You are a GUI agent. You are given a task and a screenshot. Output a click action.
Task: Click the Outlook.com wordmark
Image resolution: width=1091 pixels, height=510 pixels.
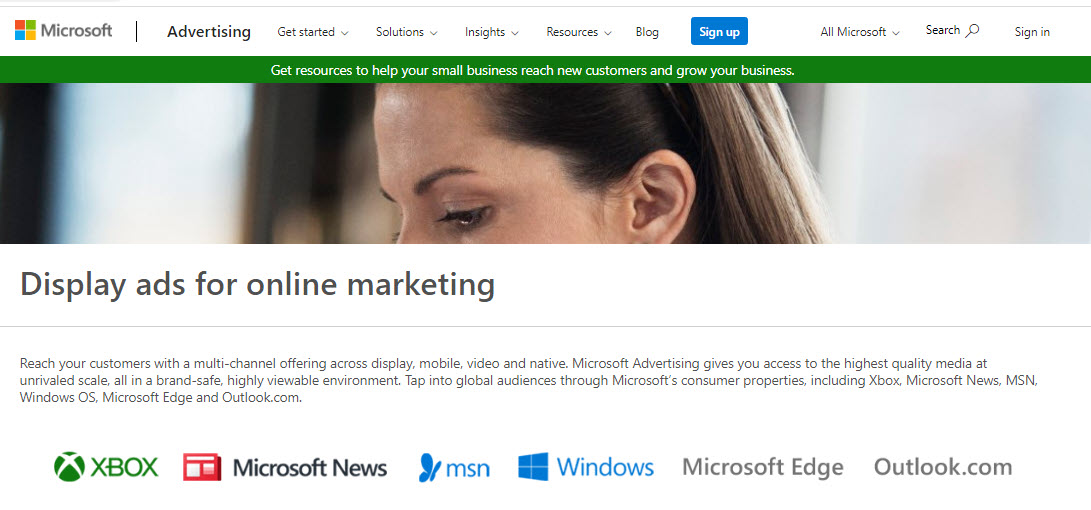click(x=943, y=466)
